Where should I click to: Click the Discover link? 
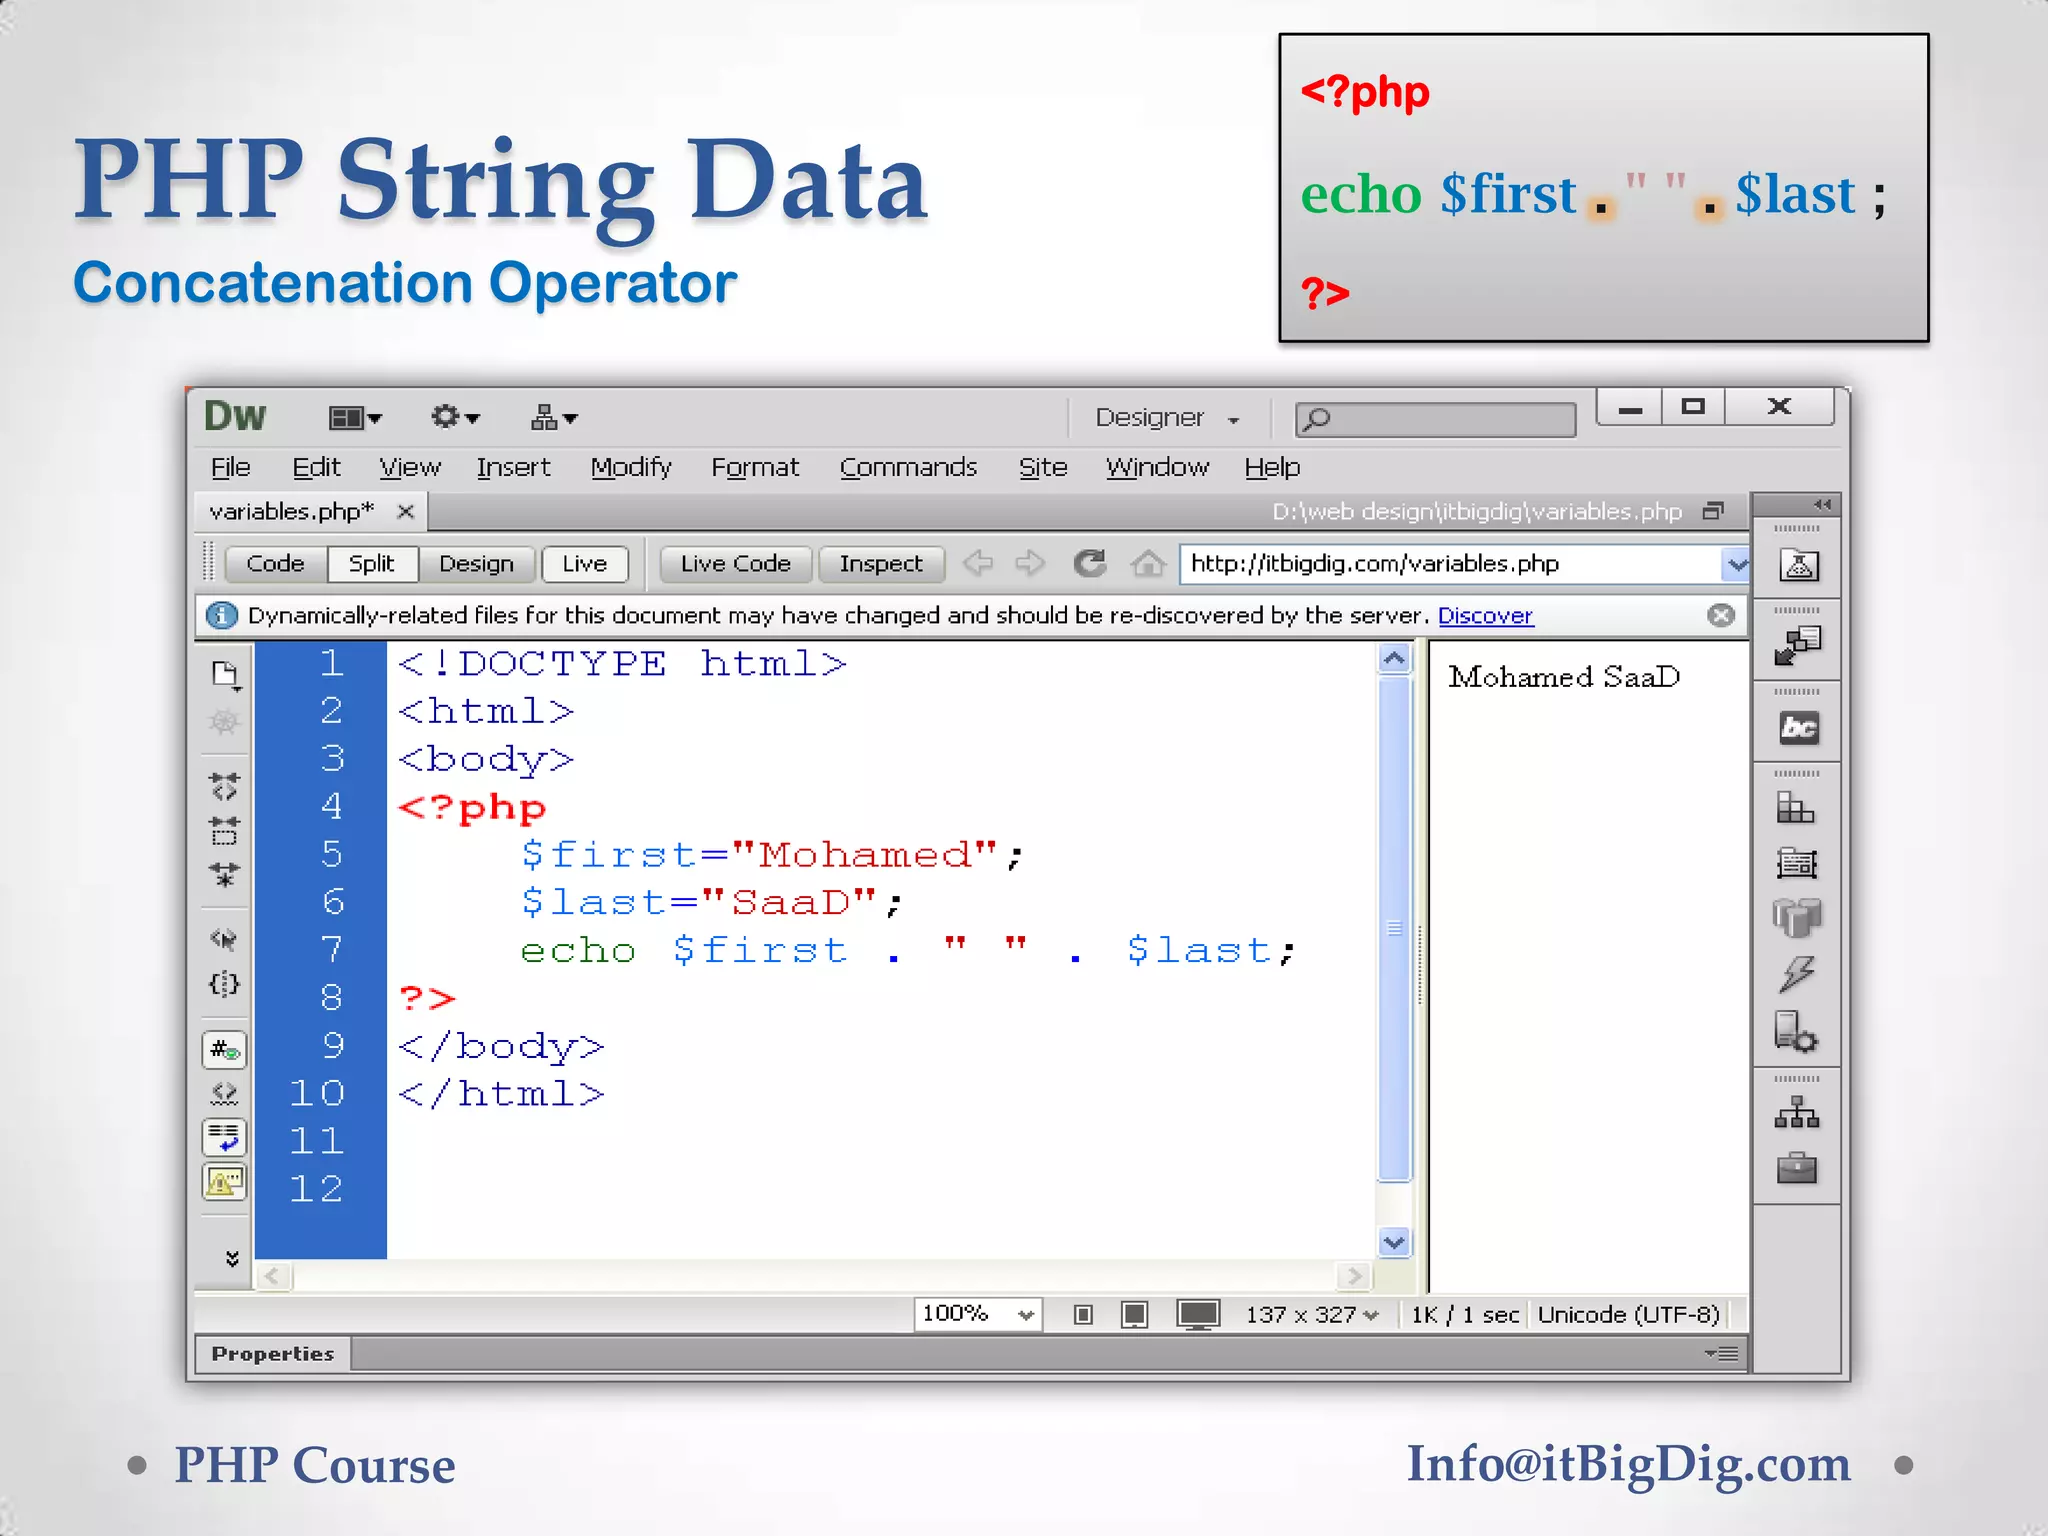[x=1485, y=615]
